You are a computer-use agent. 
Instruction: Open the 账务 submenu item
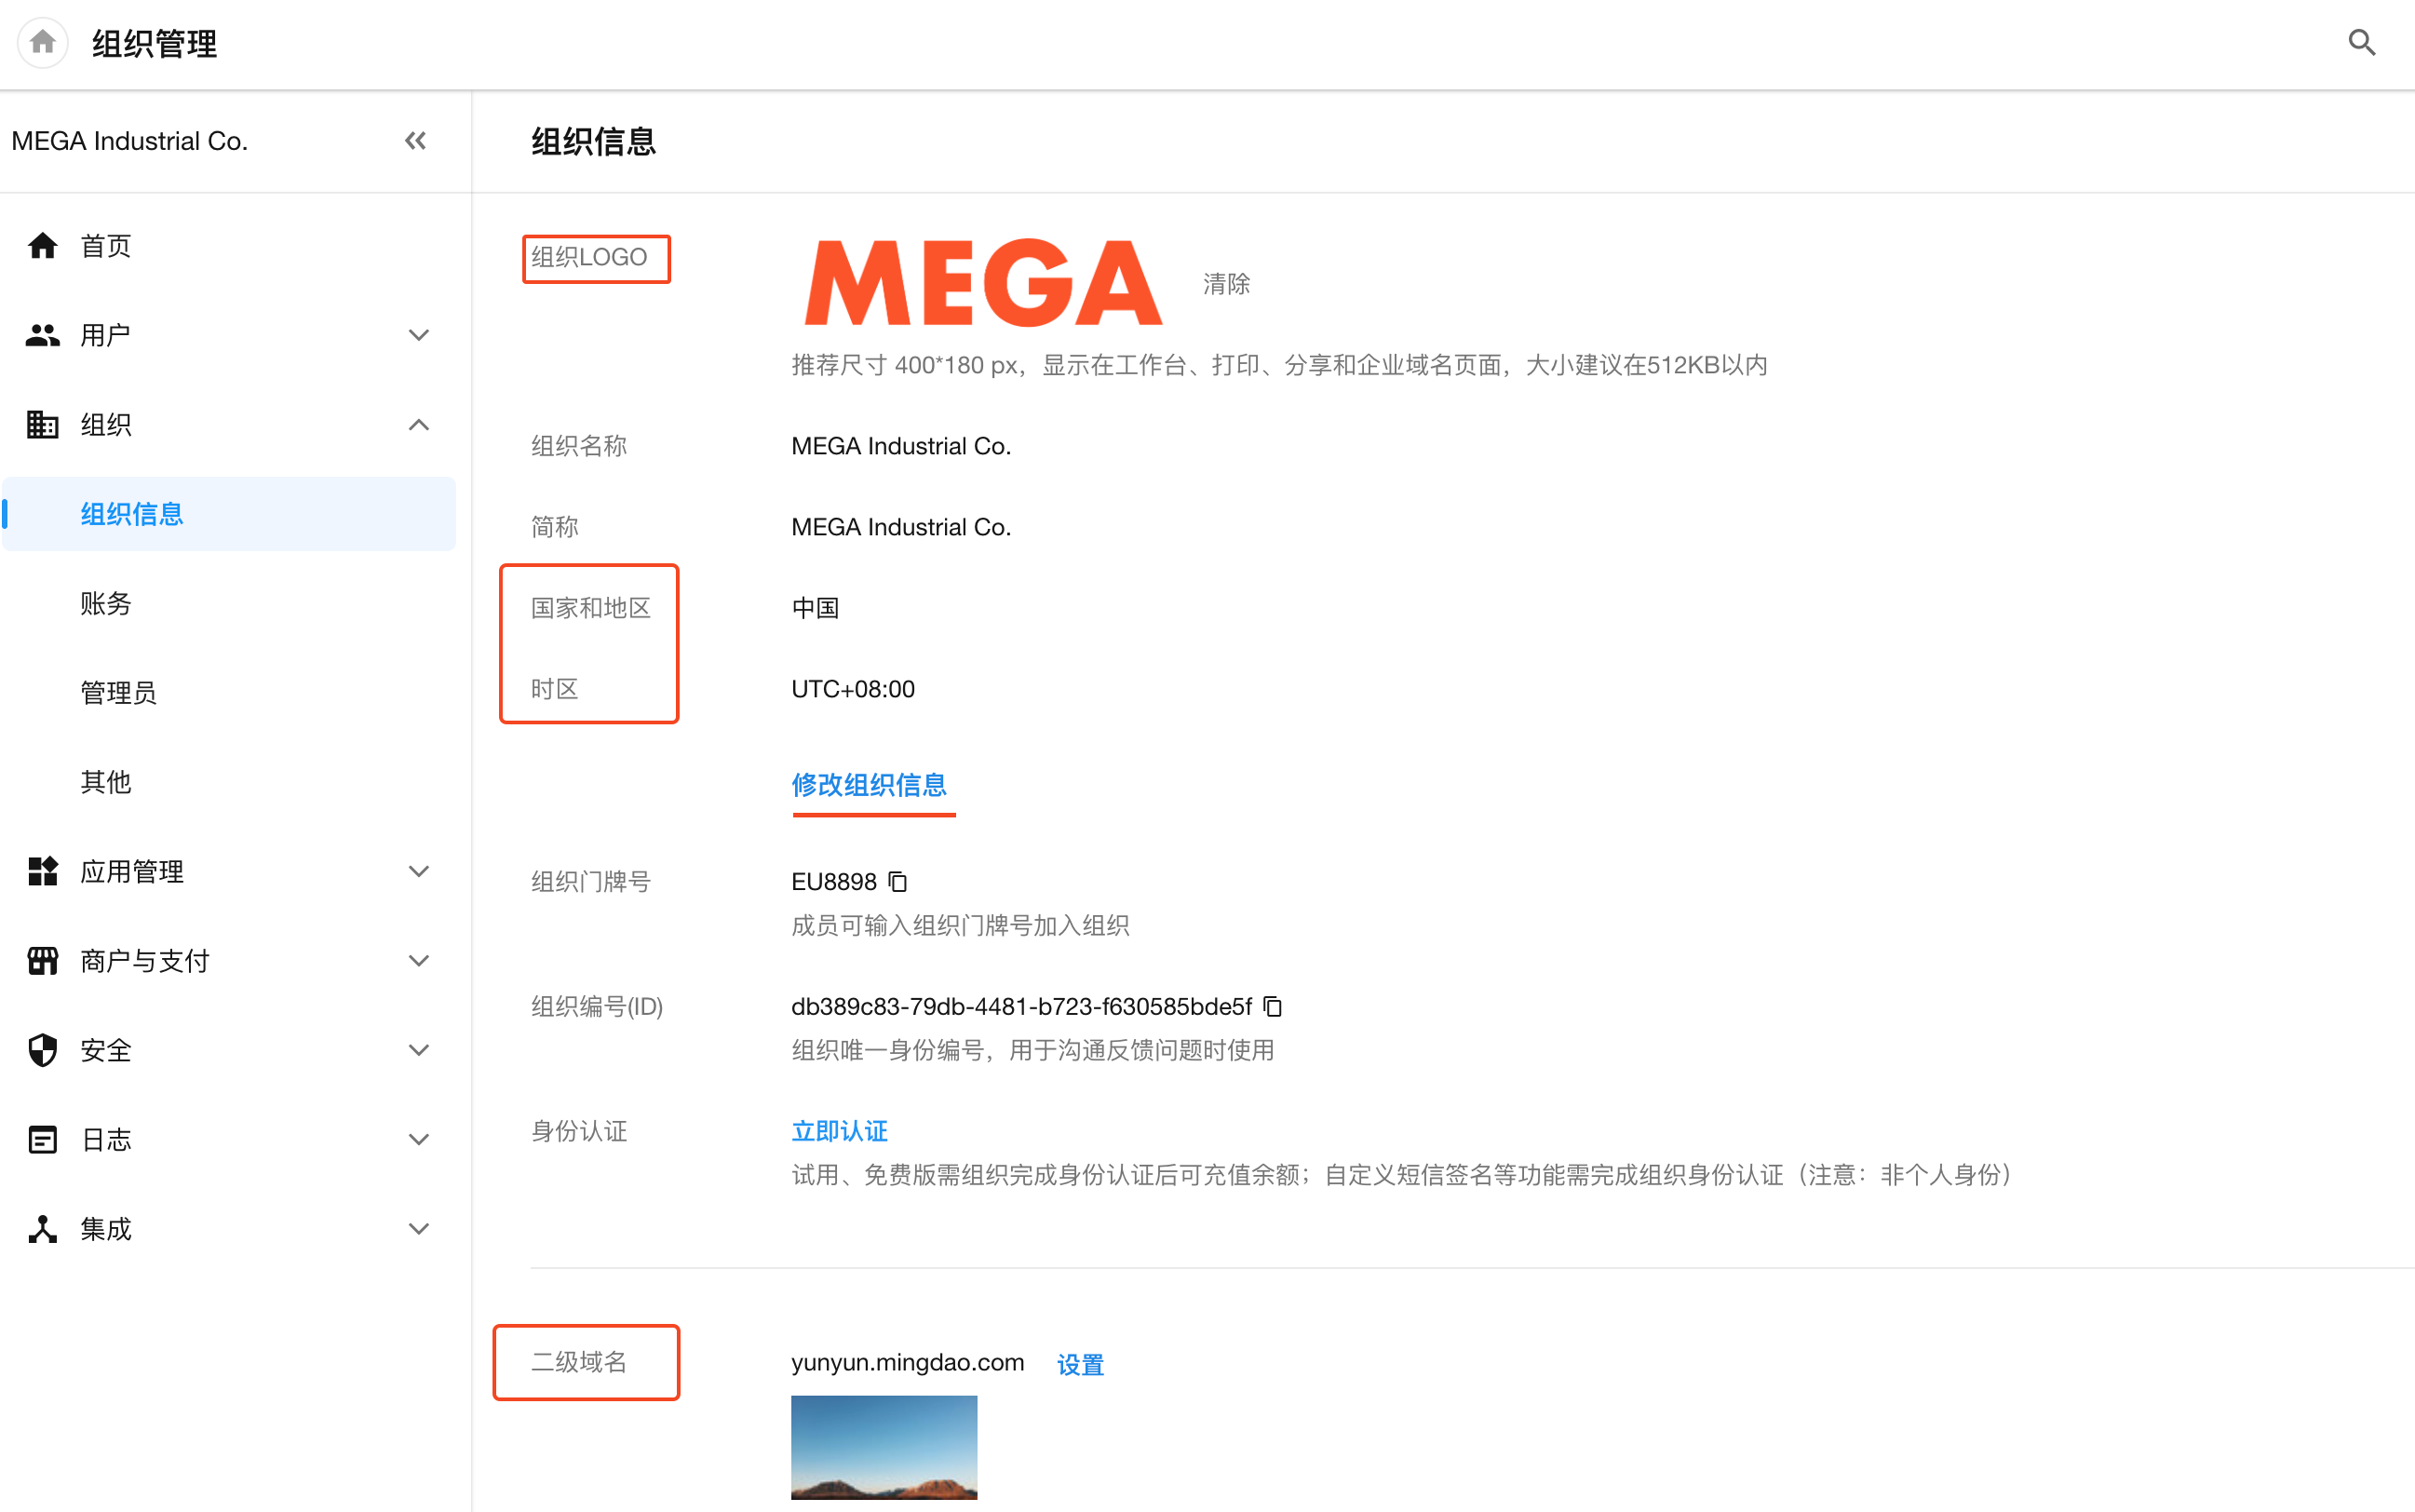pyautogui.click(x=106, y=603)
